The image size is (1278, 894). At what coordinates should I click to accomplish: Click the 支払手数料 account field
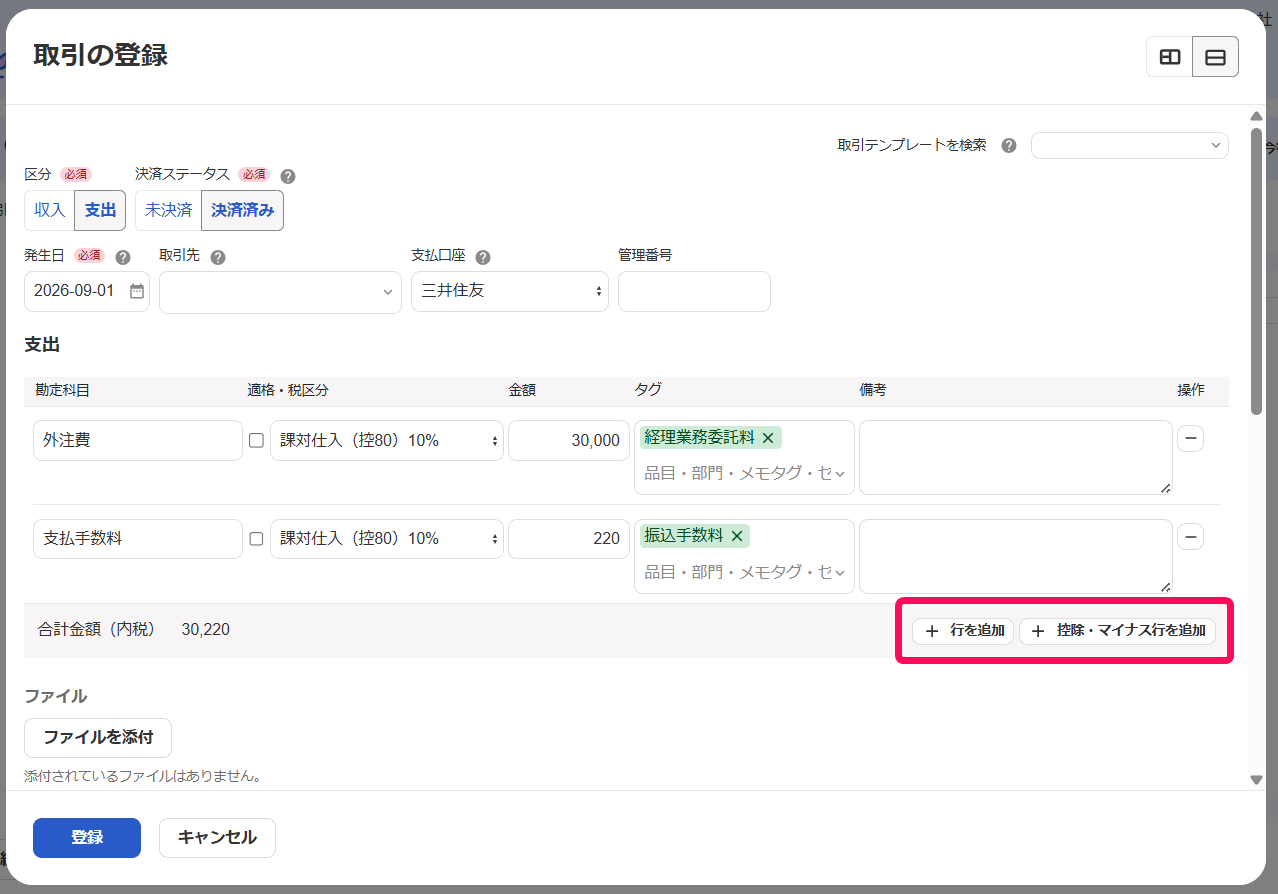(138, 538)
